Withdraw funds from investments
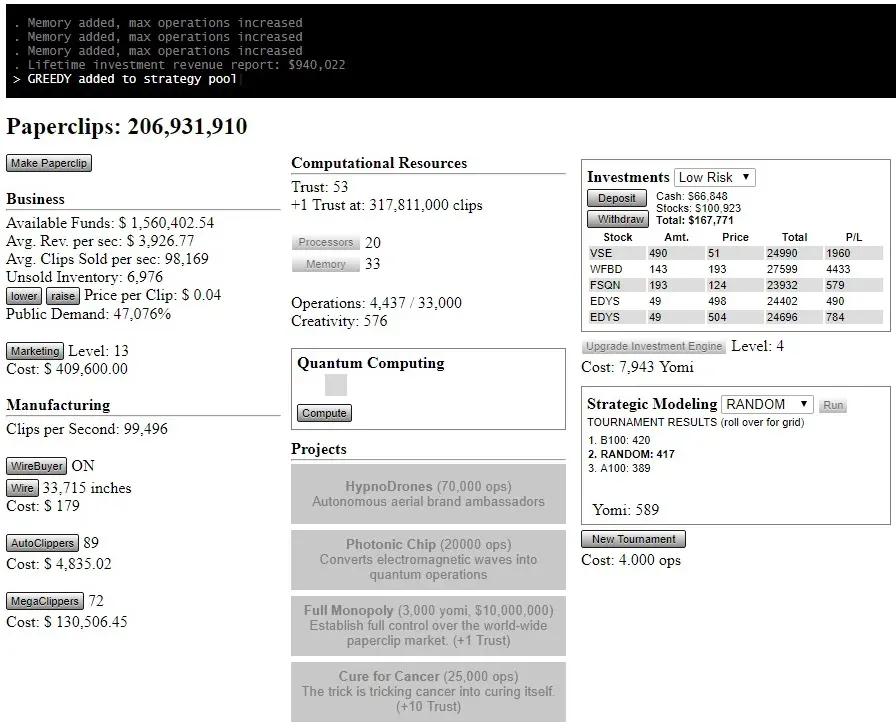 [618, 219]
